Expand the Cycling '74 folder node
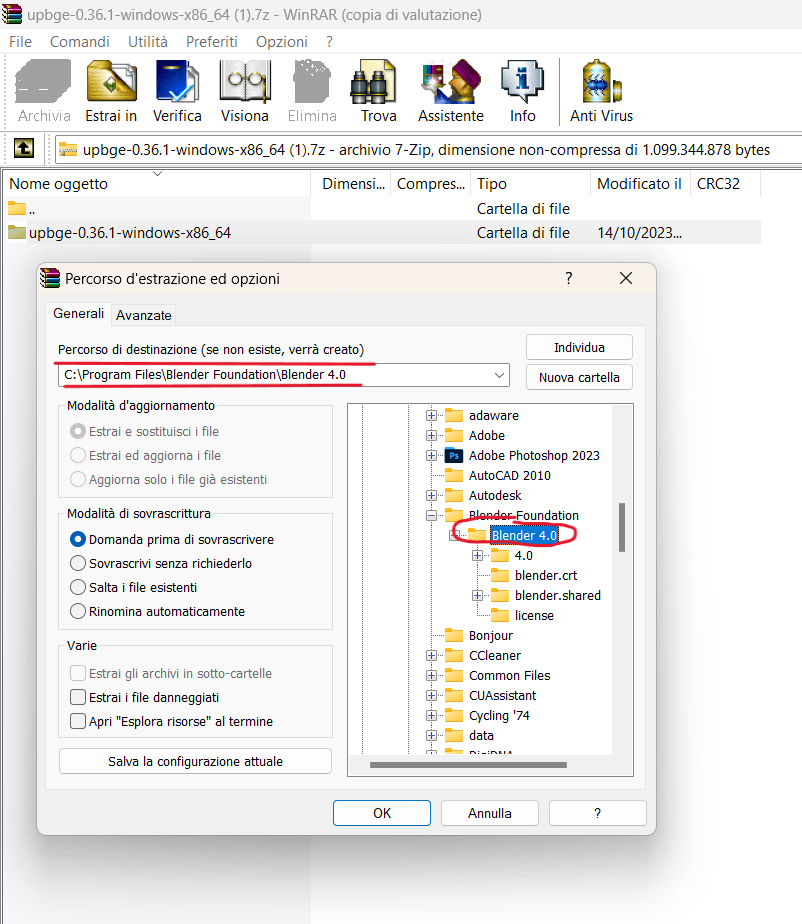 tap(431, 716)
